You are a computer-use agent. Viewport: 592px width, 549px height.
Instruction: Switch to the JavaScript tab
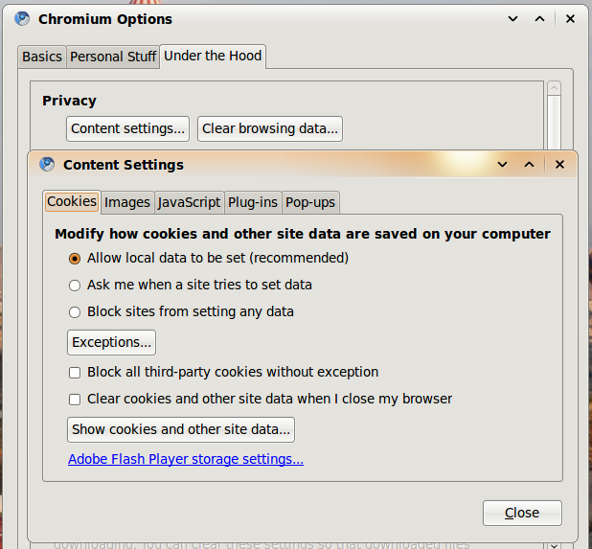click(189, 202)
